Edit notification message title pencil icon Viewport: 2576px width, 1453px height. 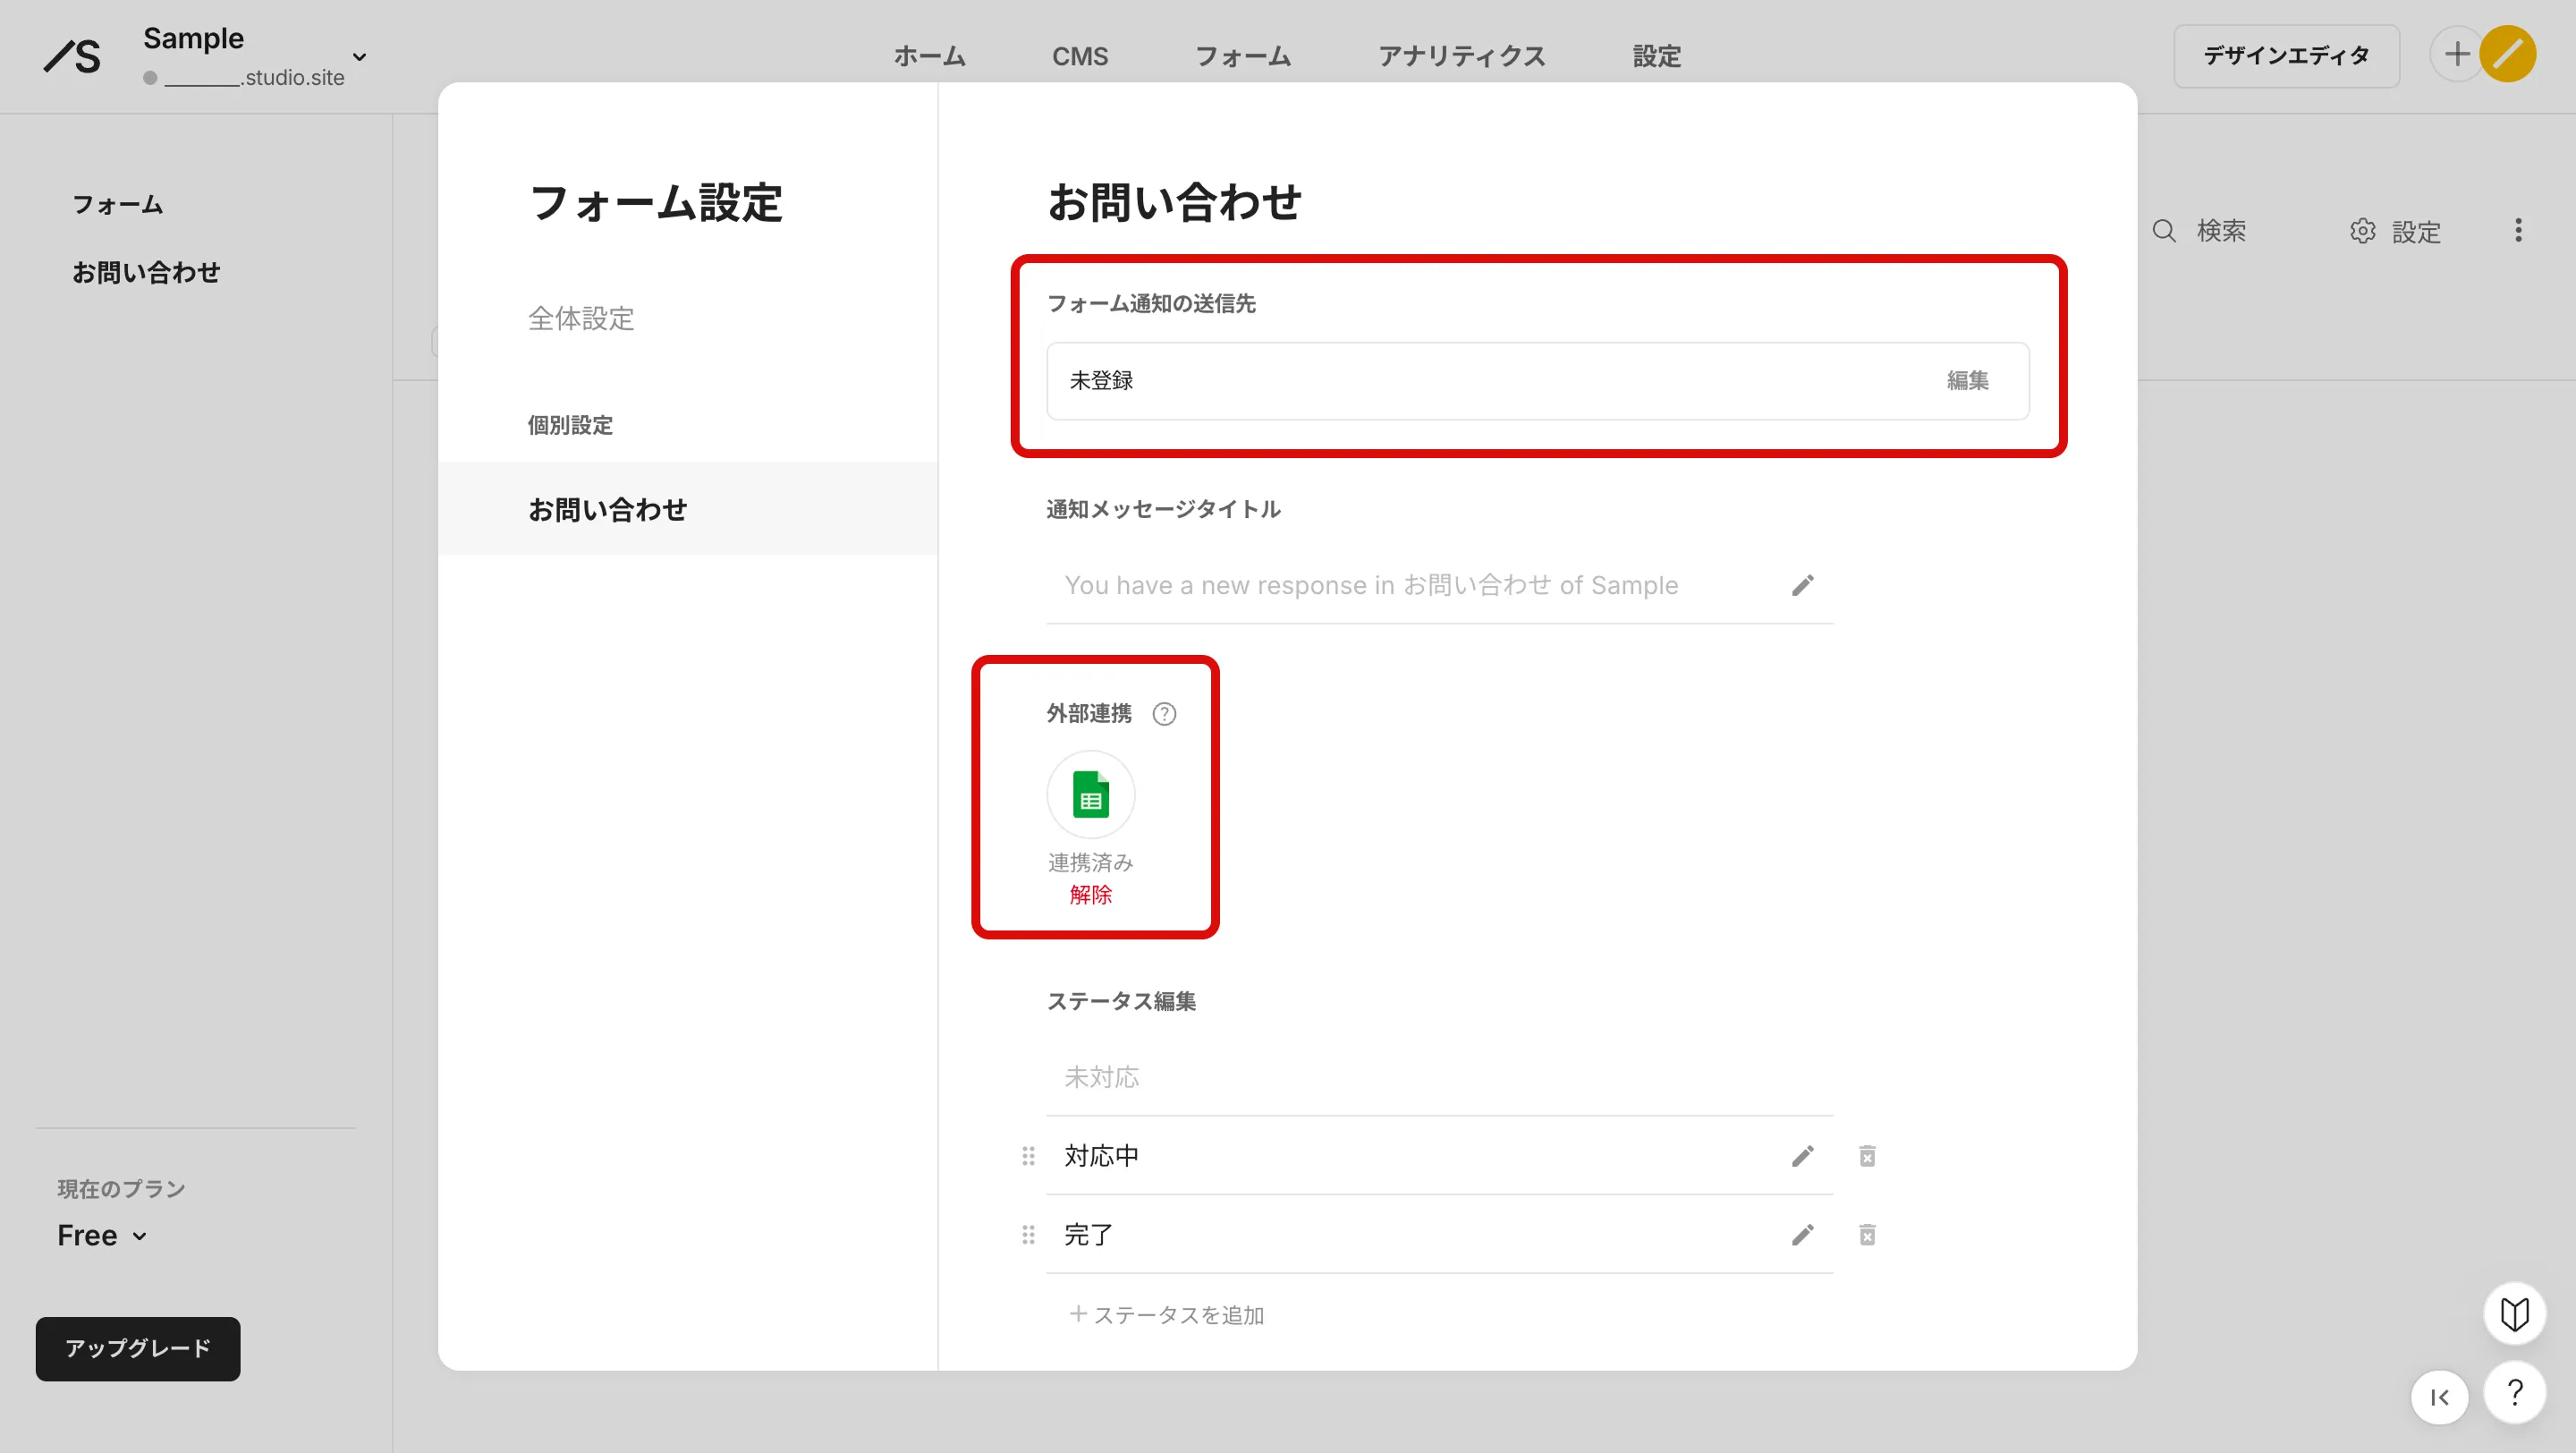(x=1802, y=586)
